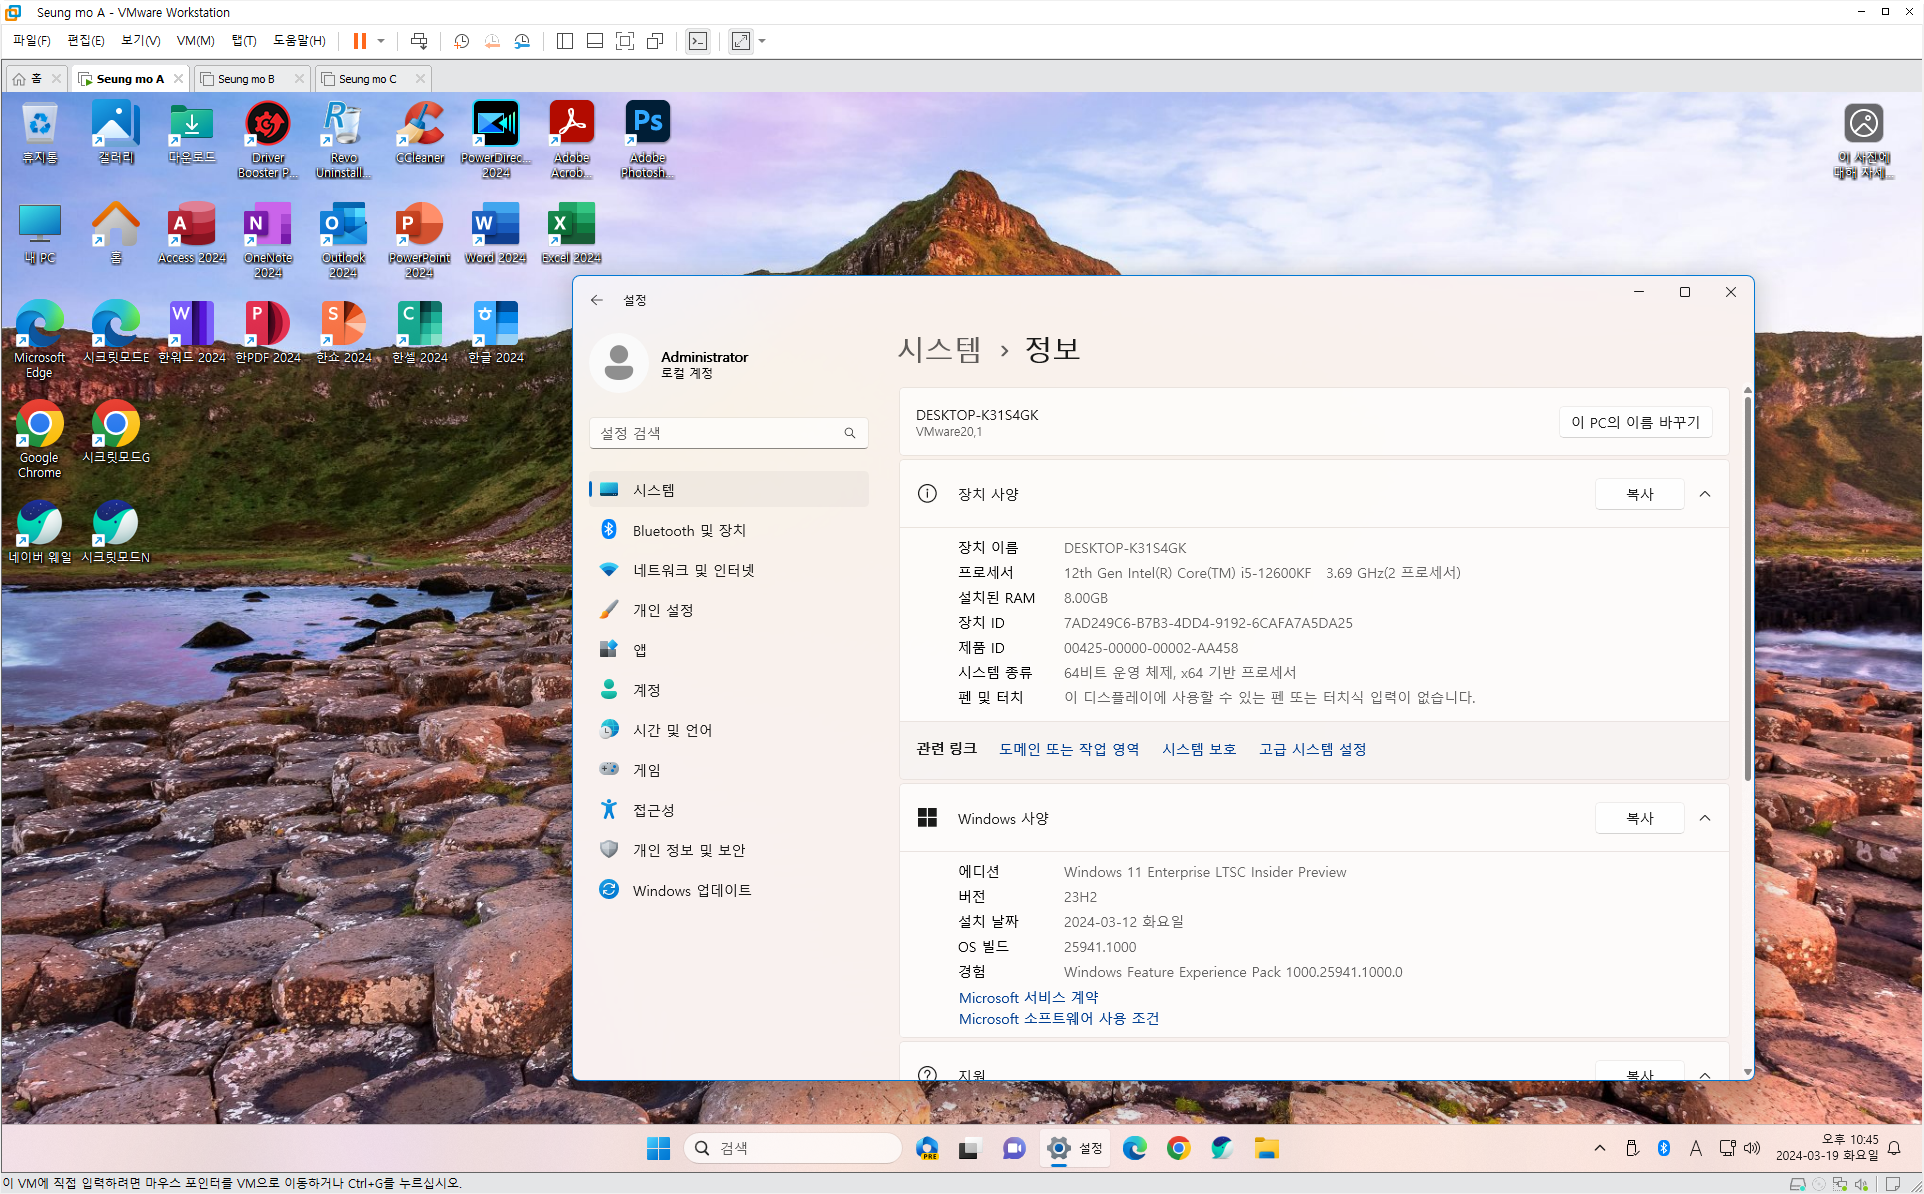1924x1194 pixels.
Task: Click Send Ctrl+Alt+Del toolbar icon
Action: (419, 41)
